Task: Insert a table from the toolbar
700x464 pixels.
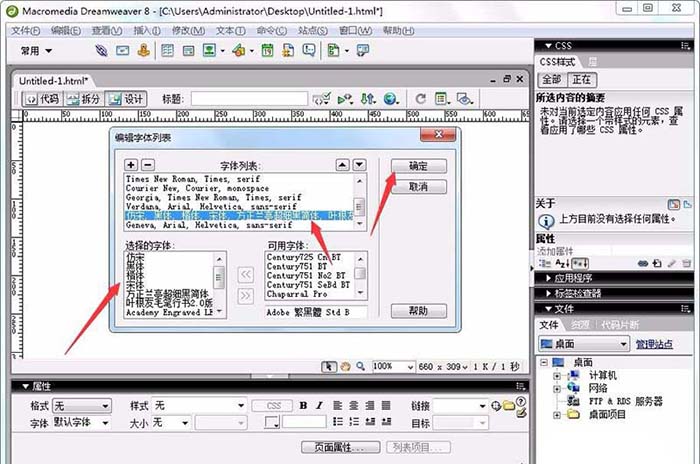Action: pos(167,50)
